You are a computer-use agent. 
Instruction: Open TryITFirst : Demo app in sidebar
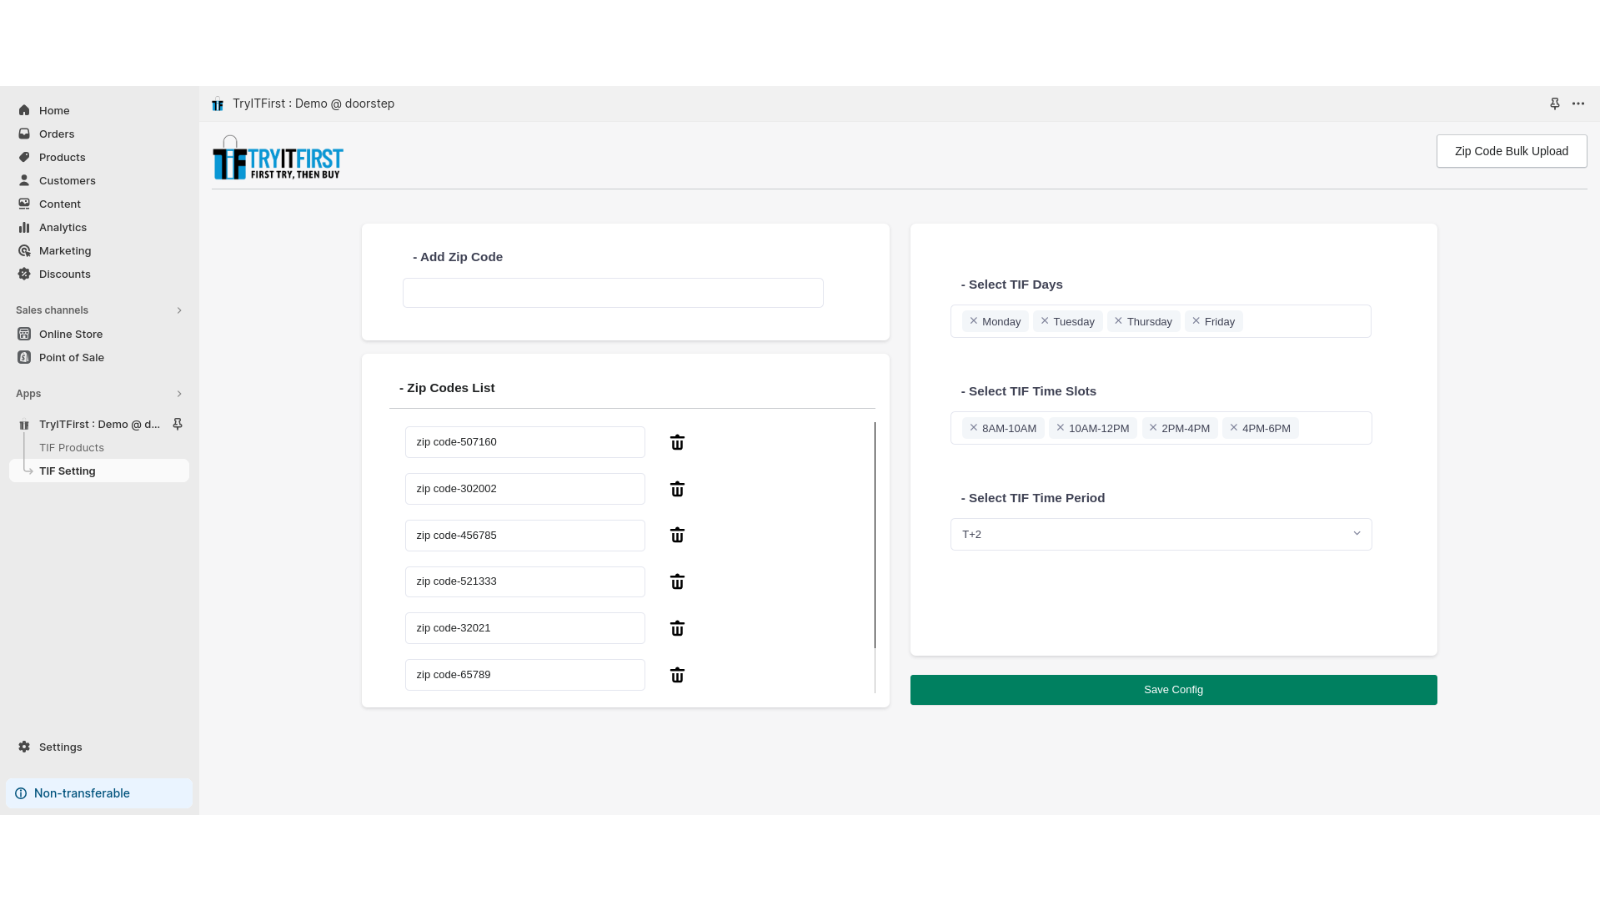click(x=99, y=424)
